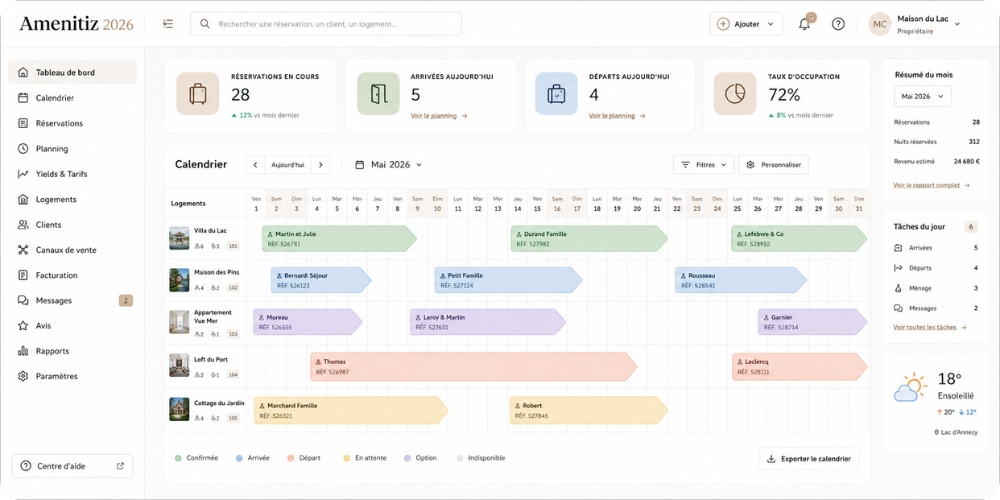1000x500 pixels.
Task: Open Durand Famille reservation bar
Action: 589,239
